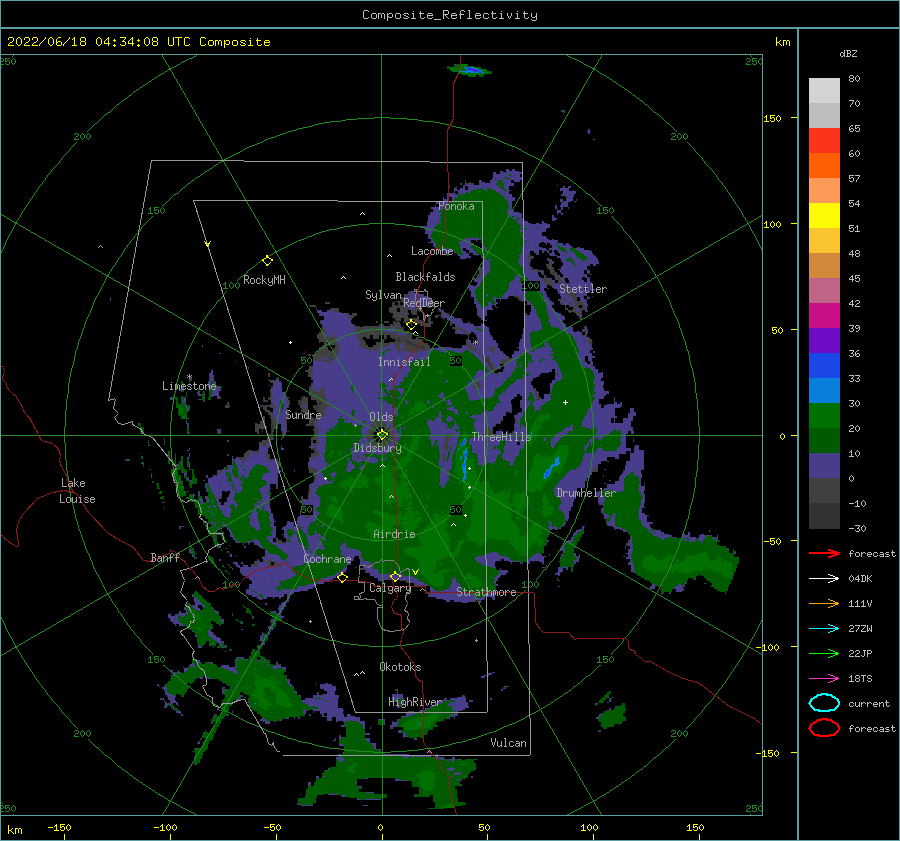
Task: Click the white 04DK arrow legend icon
Action: pyautogui.click(x=824, y=579)
